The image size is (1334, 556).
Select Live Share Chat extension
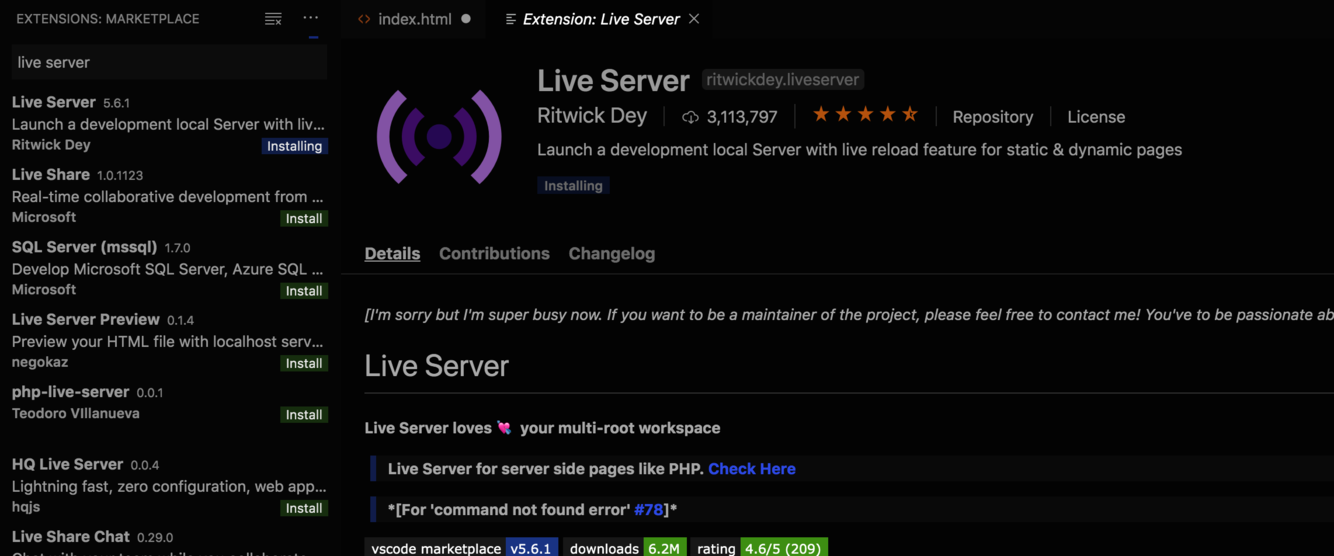pyautogui.click(x=169, y=540)
